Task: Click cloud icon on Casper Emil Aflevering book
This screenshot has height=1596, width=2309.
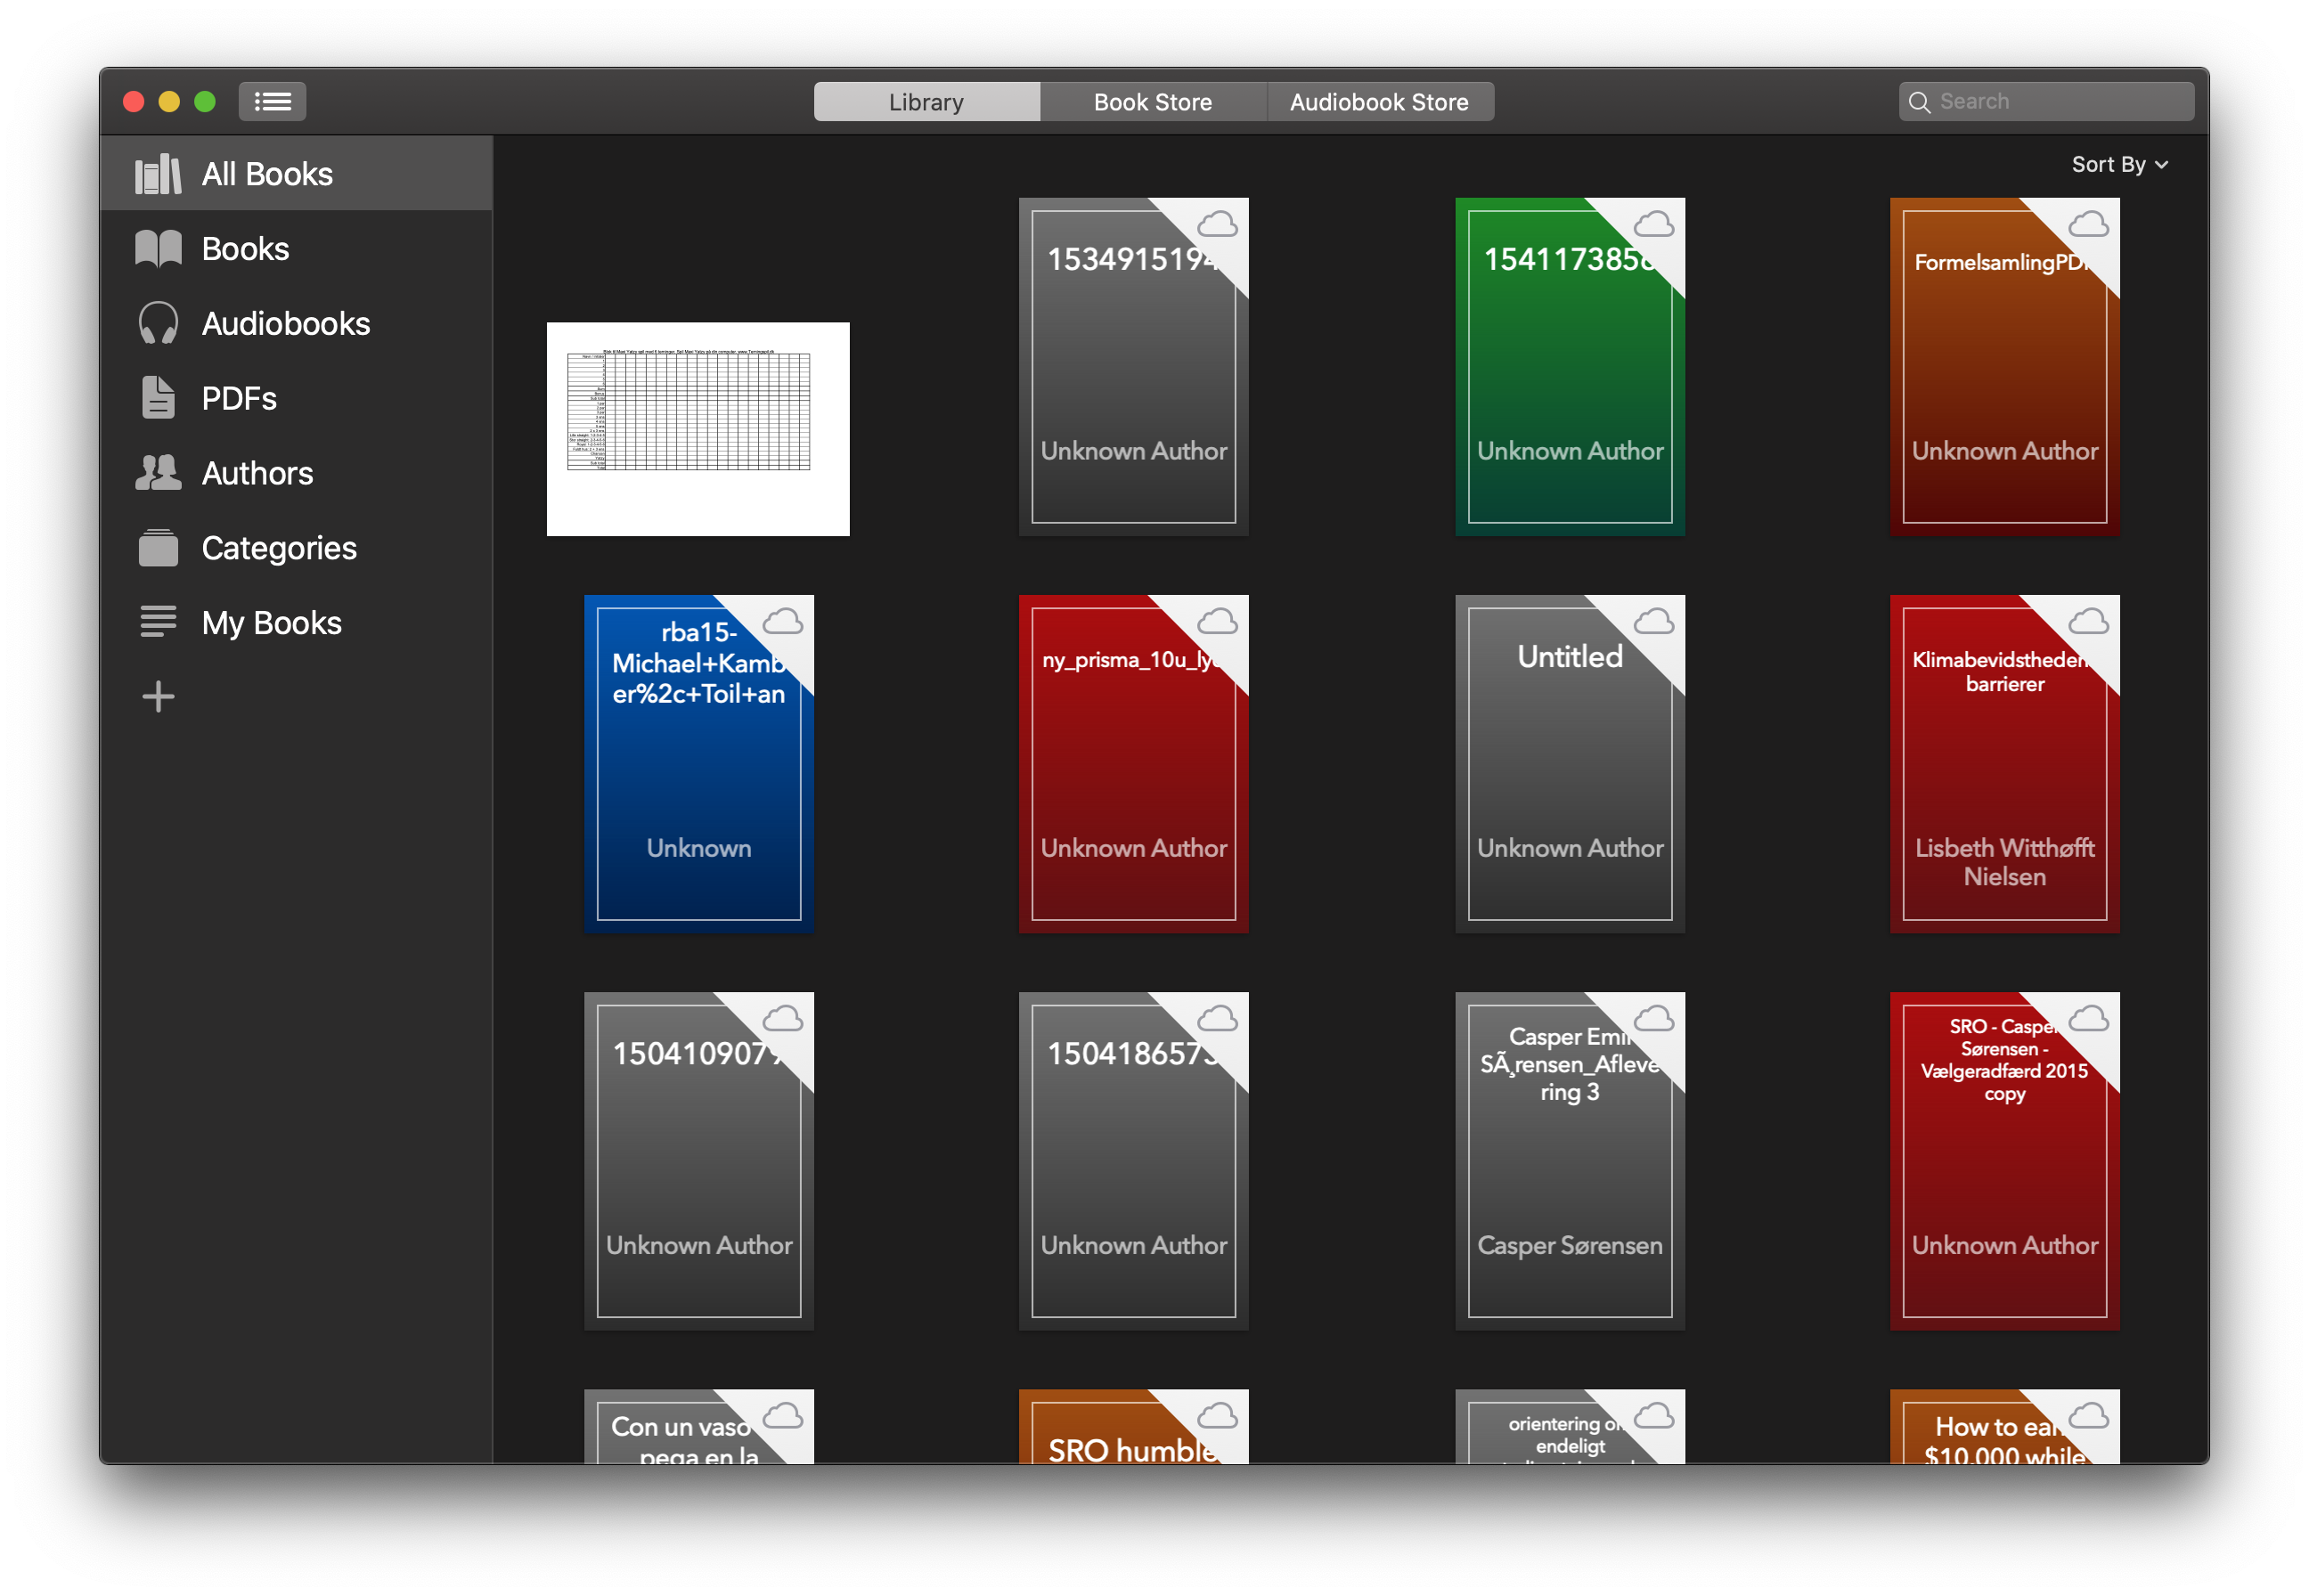Action: [x=1653, y=1019]
